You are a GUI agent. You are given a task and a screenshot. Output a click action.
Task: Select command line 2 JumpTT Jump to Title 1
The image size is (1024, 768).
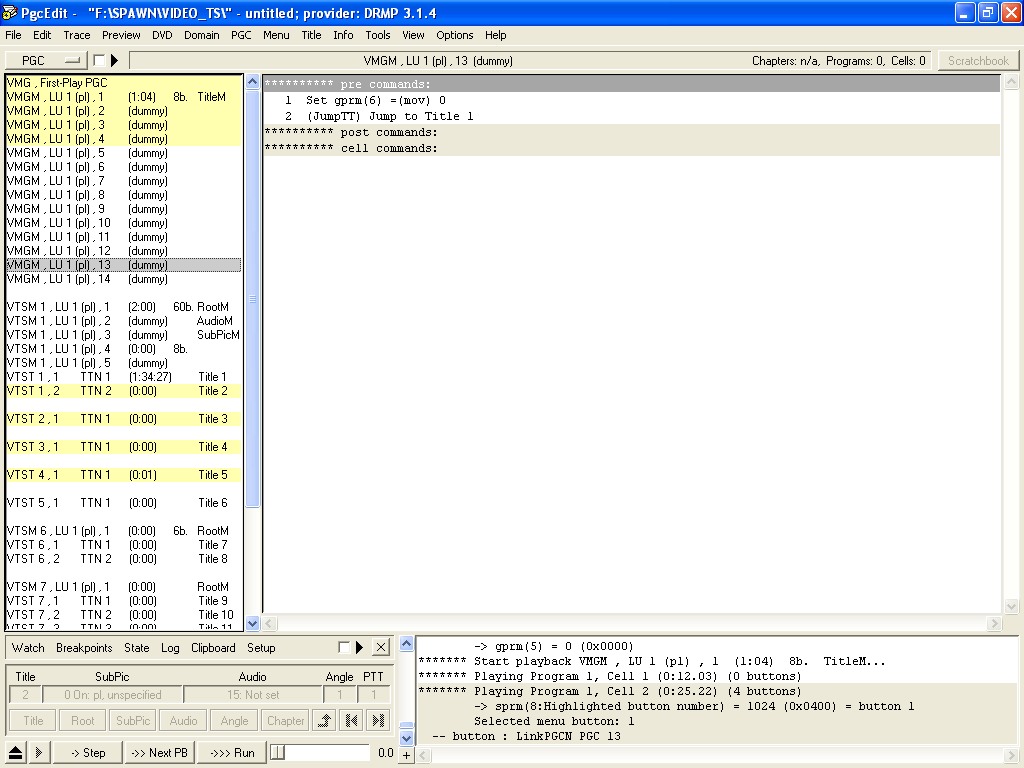[632, 116]
